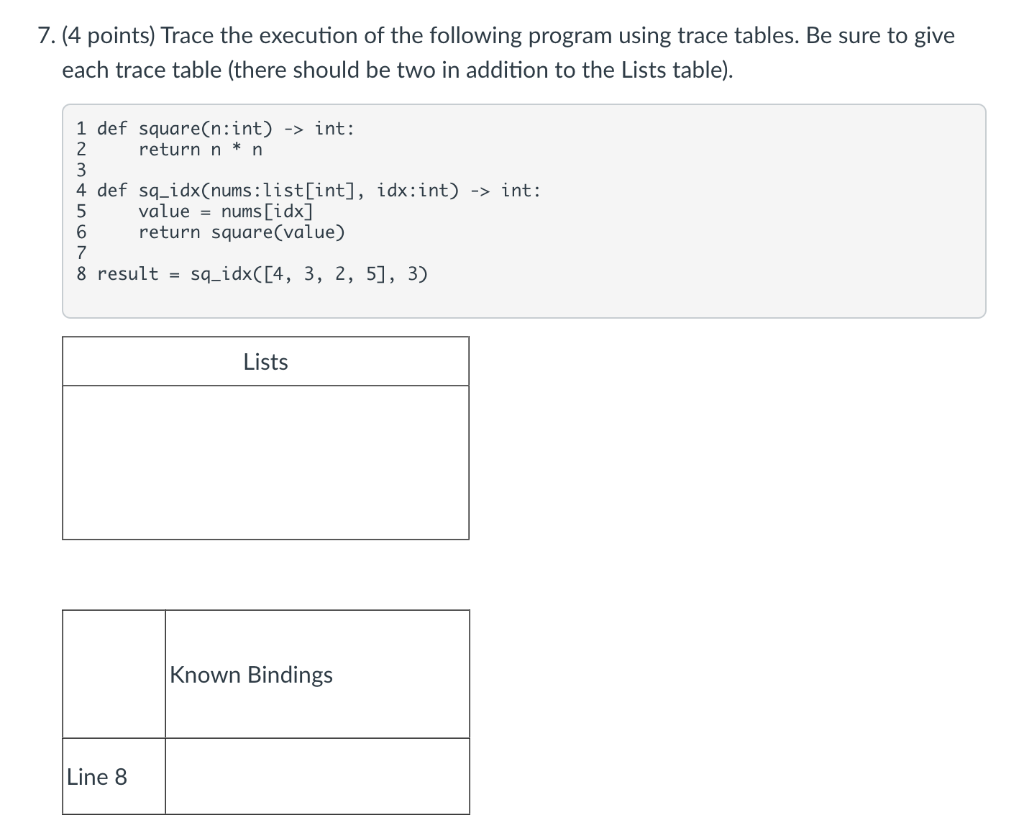The height and width of the screenshot is (833, 1024).
Task: Click the return n * n code line
Action: (200, 149)
